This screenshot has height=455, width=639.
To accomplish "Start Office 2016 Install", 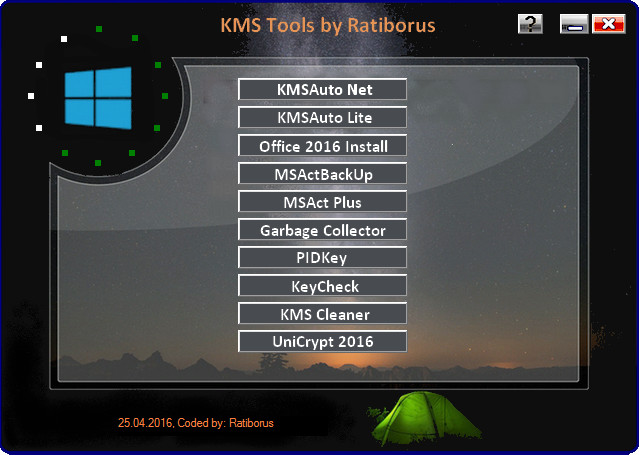I will pyautogui.click(x=322, y=146).
